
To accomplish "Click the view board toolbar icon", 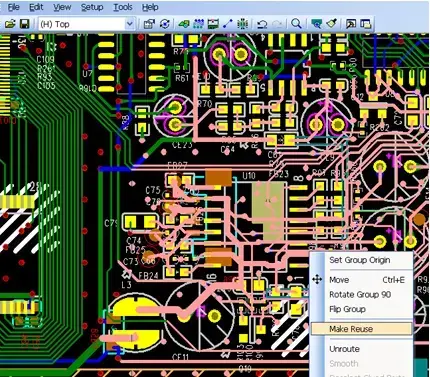I will [x=316, y=24].
